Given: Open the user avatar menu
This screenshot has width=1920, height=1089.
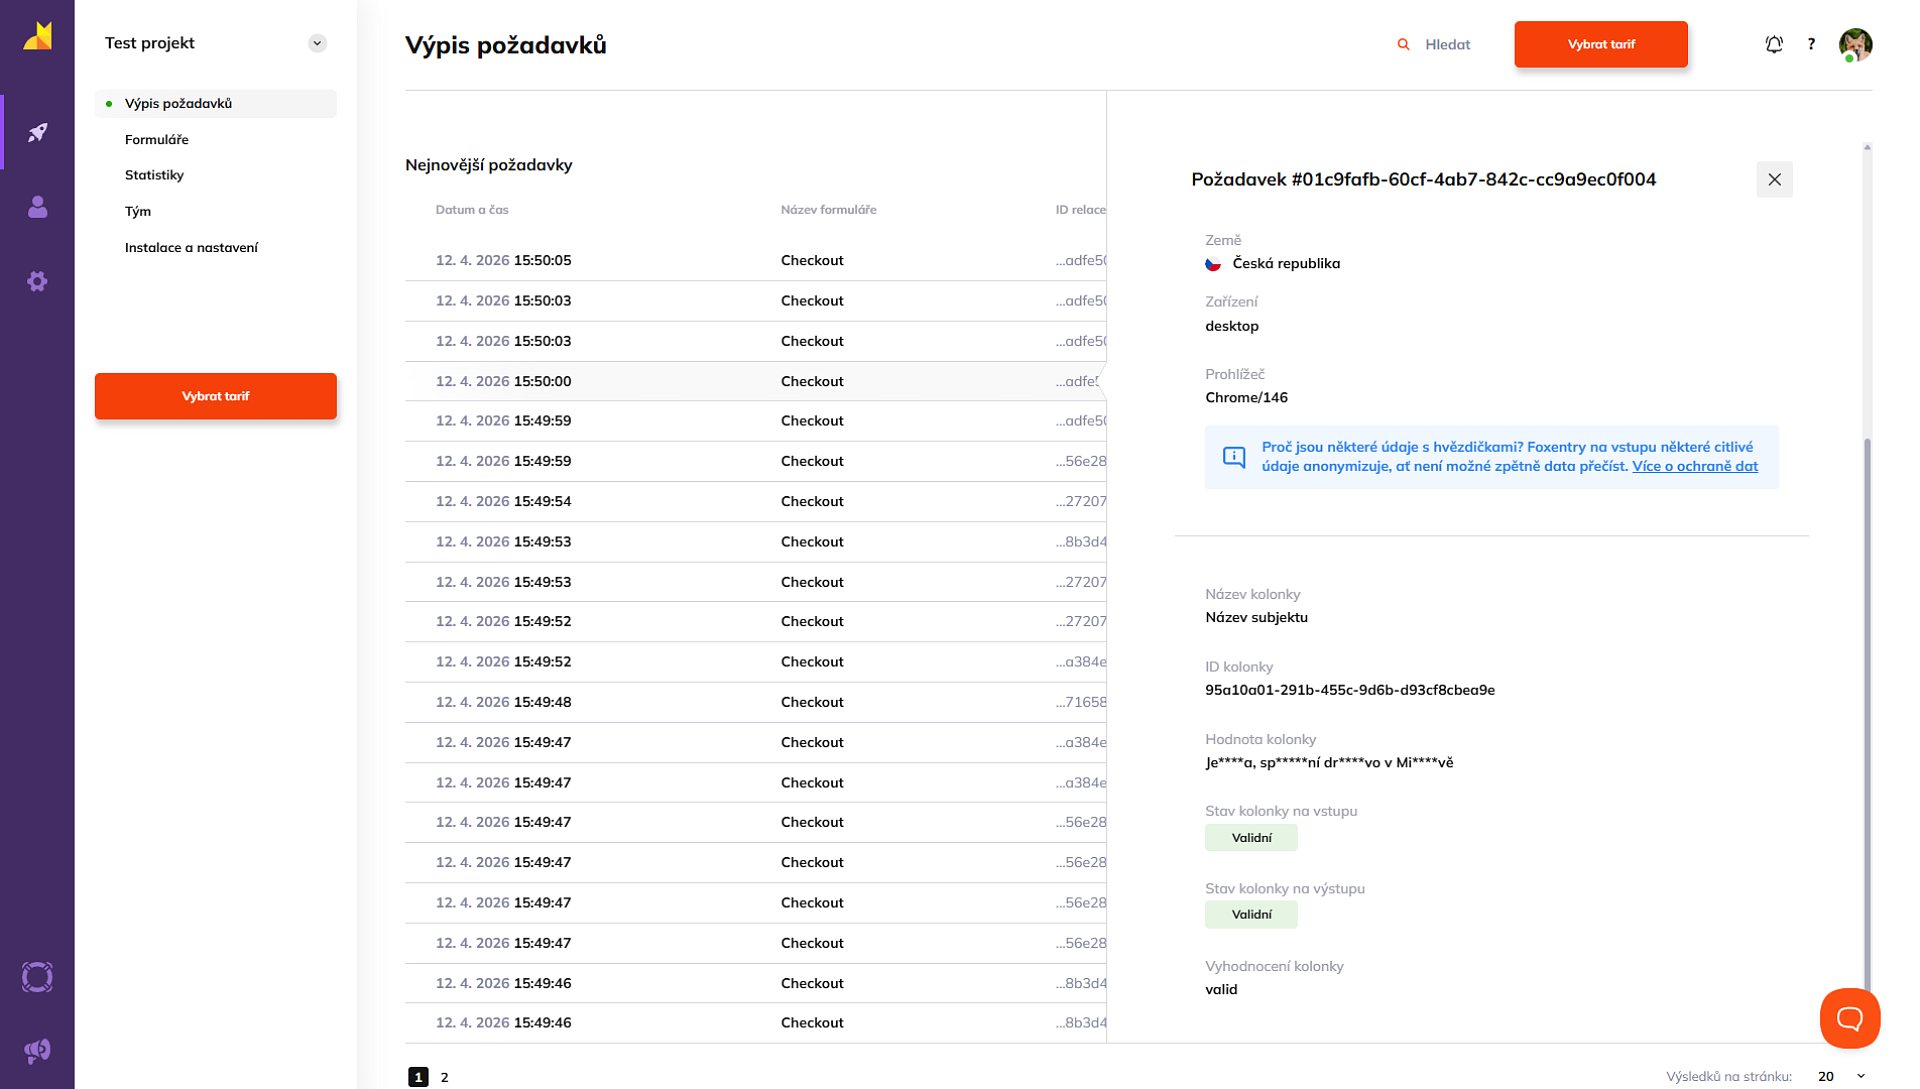Looking at the screenshot, I should pos(1855,44).
